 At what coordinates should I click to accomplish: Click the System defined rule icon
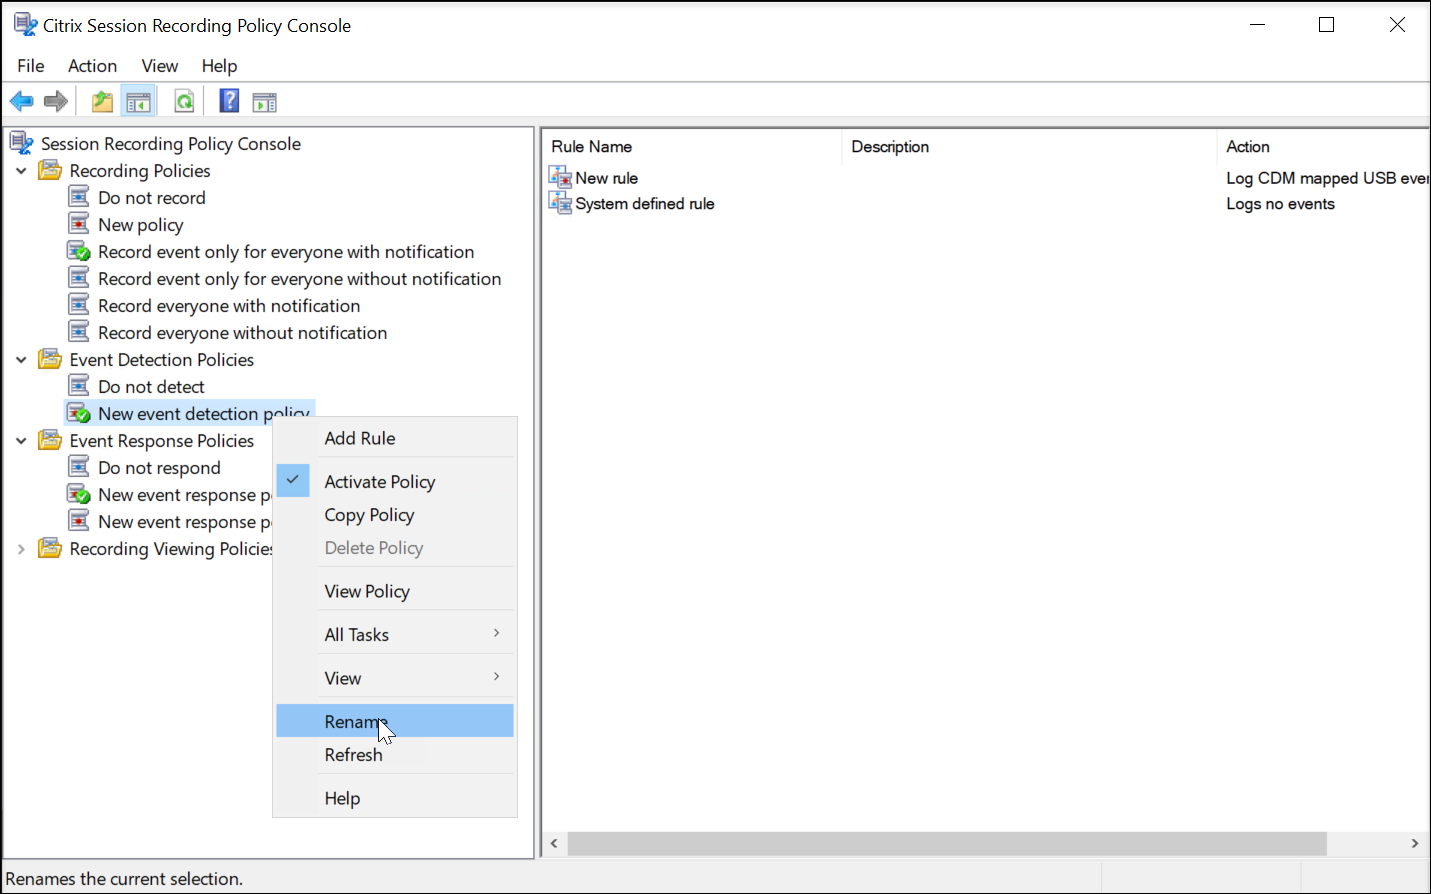pyautogui.click(x=560, y=204)
